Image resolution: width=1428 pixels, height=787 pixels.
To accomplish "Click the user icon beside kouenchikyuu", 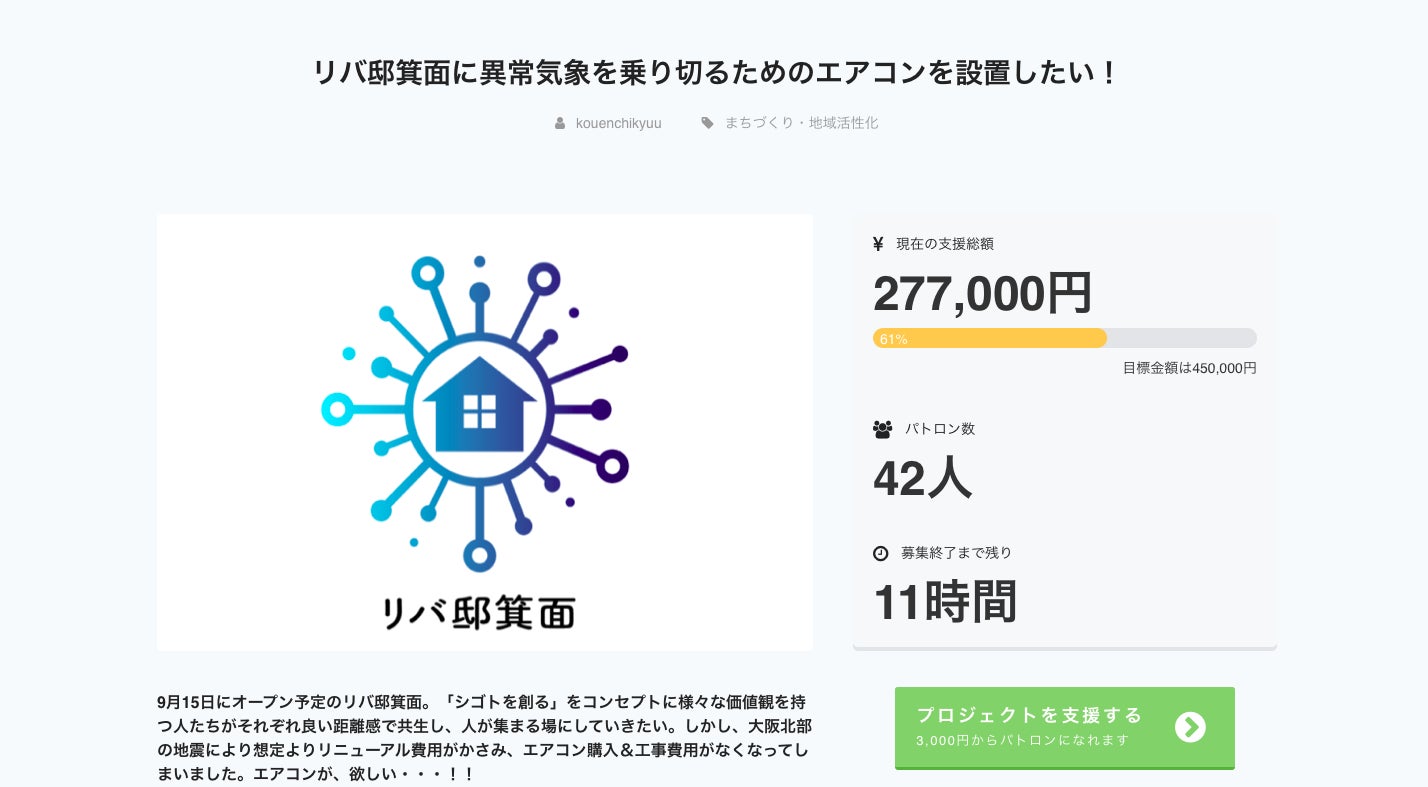I will (560, 123).
